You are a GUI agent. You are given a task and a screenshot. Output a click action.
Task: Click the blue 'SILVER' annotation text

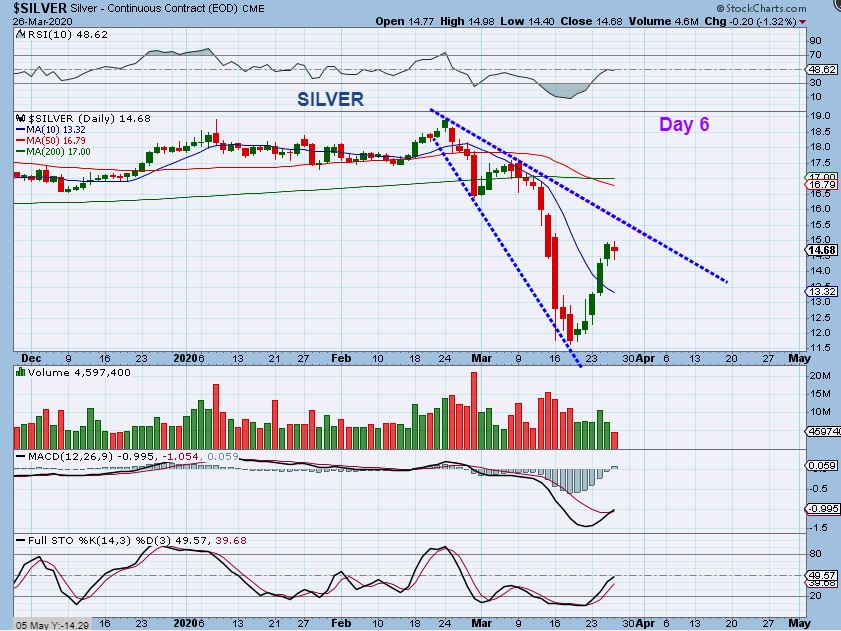(x=330, y=99)
